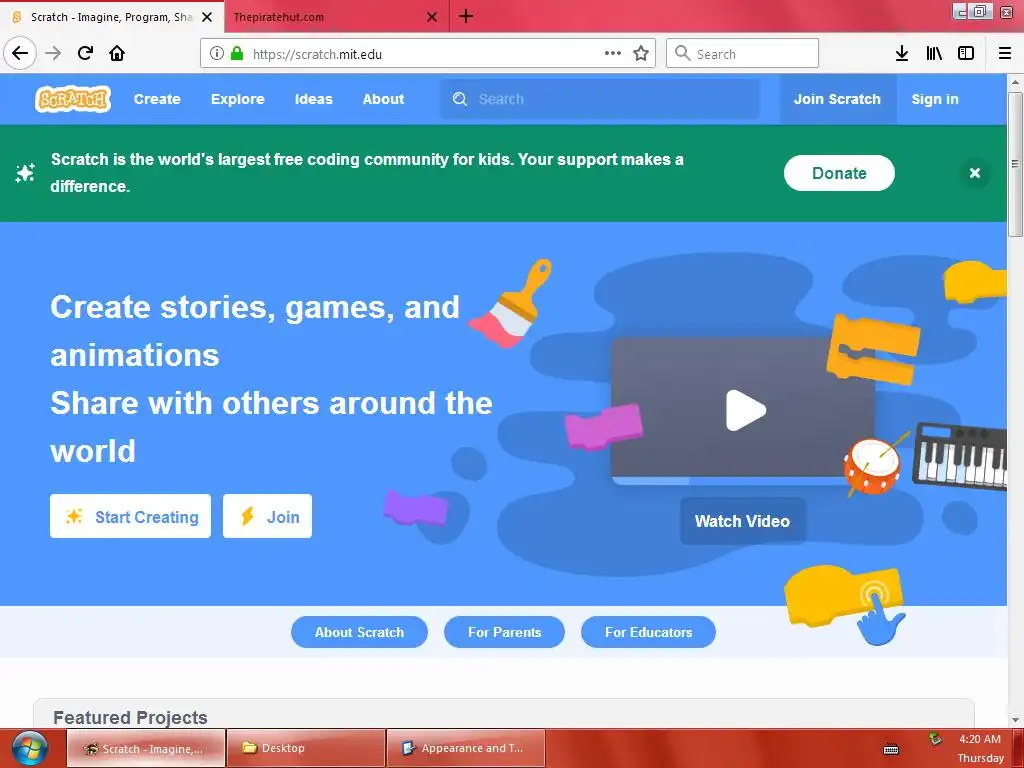
Task: Open the Firefox hamburger menu
Action: [x=1005, y=54]
